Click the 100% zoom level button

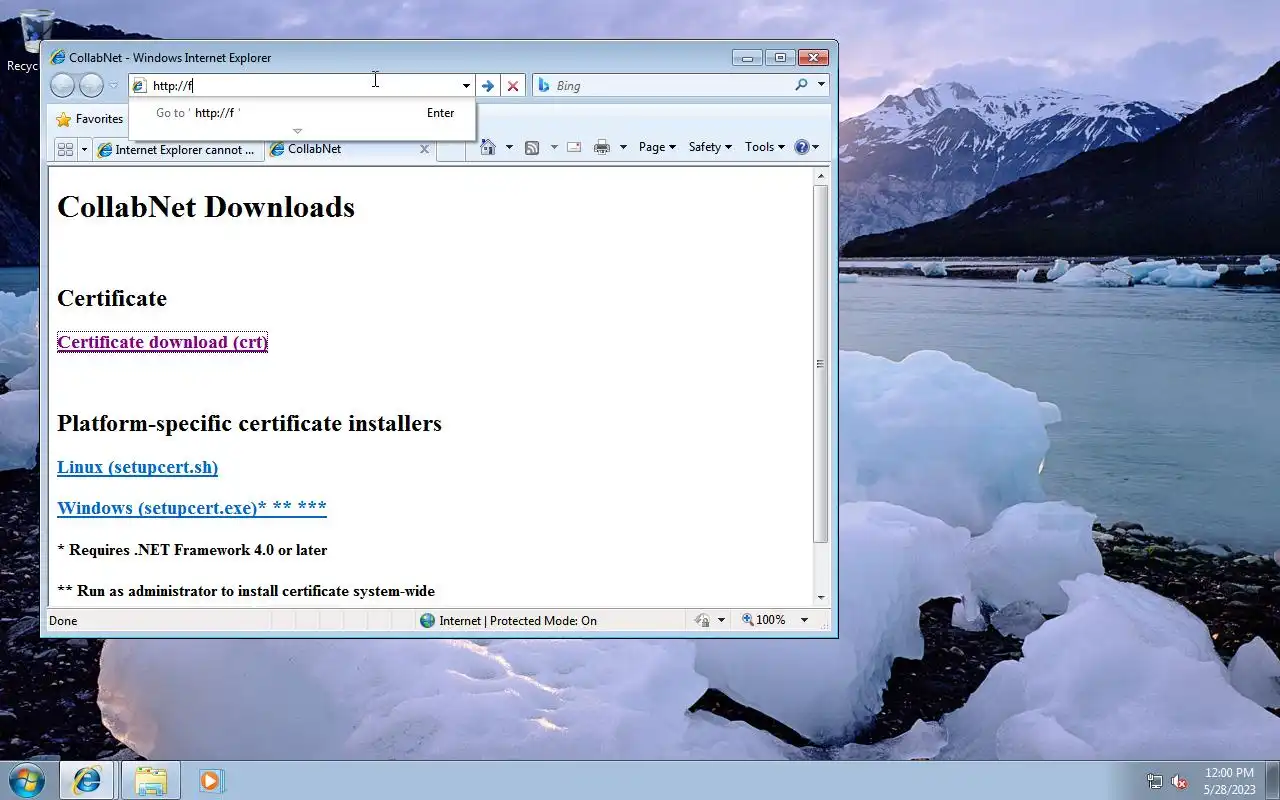764,621
